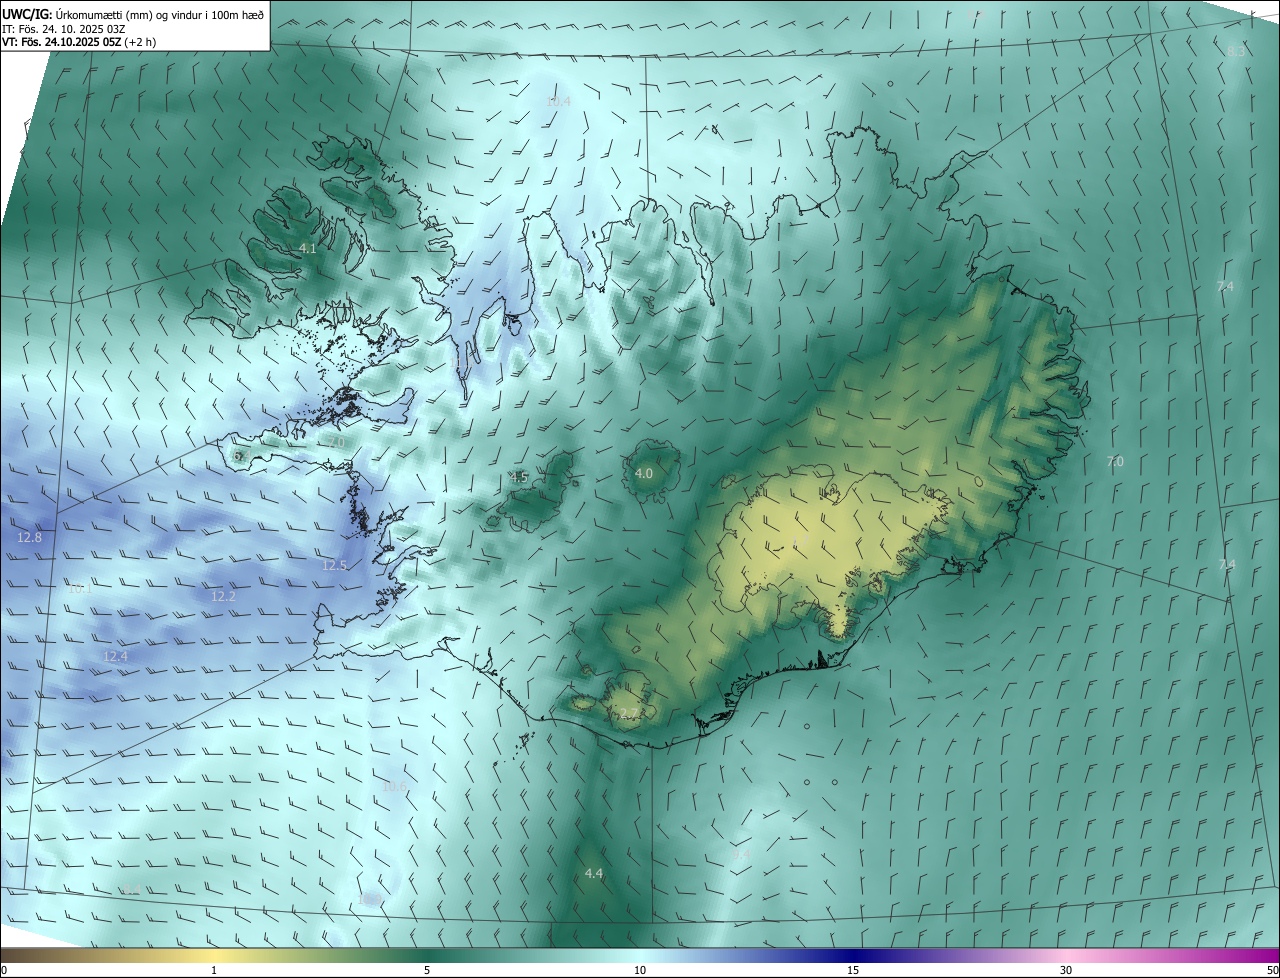This screenshot has width=1280, height=978.
Task: Click the 4.0 value on the central glacier
Action: pyautogui.click(x=644, y=473)
